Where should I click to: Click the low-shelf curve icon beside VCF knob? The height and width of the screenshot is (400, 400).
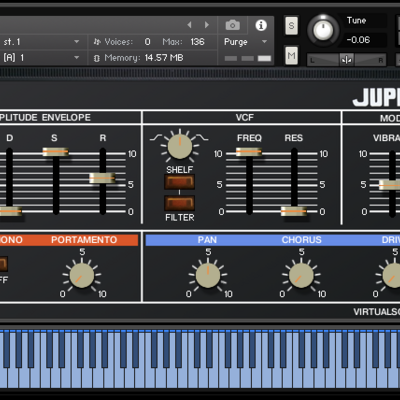[x=156, y=138]
